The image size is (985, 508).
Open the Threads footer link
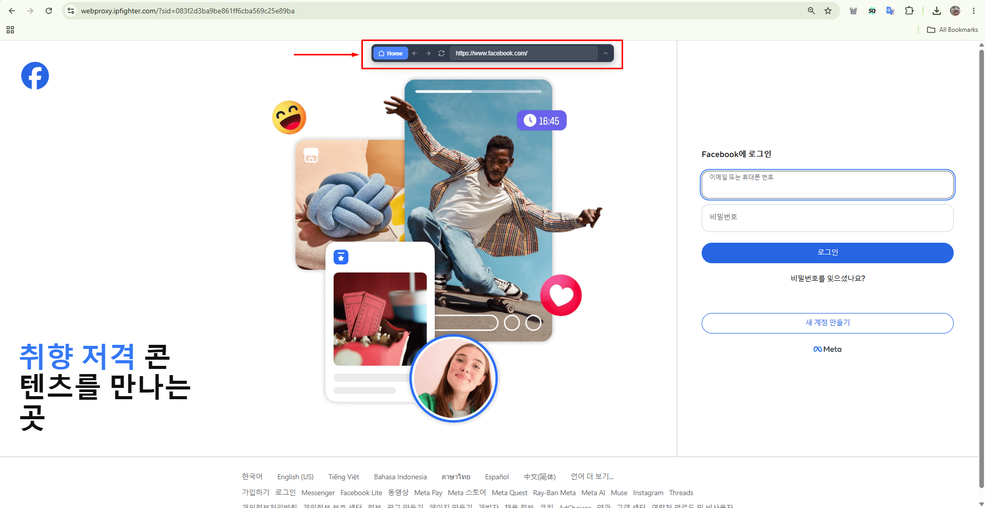click(681, 493)
